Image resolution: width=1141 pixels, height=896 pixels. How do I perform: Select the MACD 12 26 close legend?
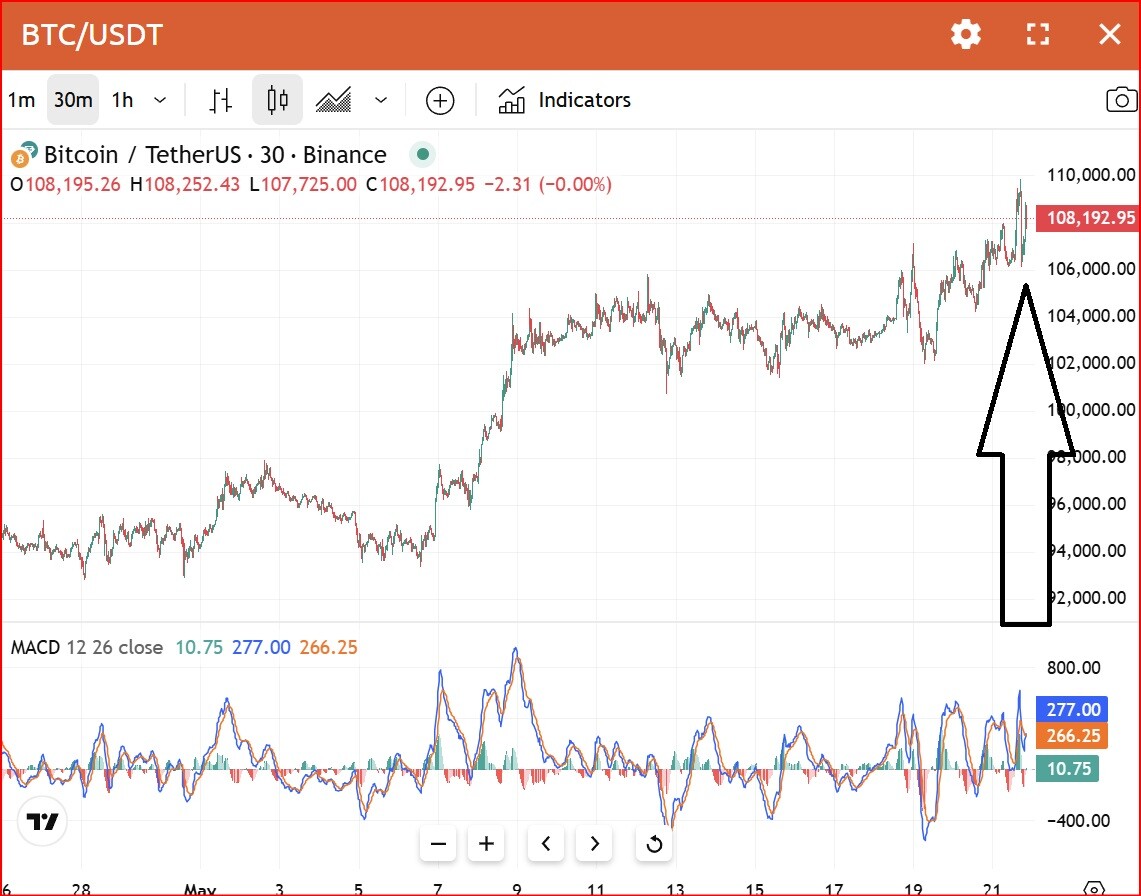(87, 647)
